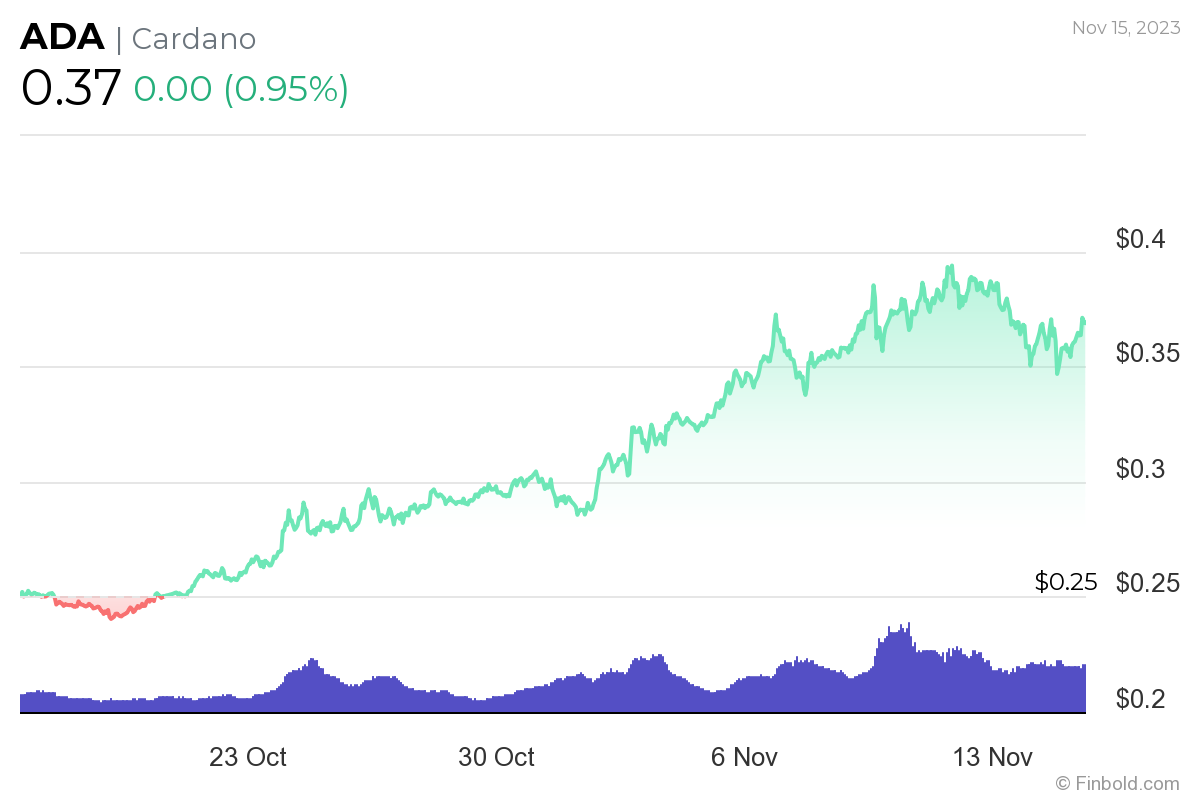
Task: Click the Nov 15, 2023 date stamp
Action: point(1125,28)
